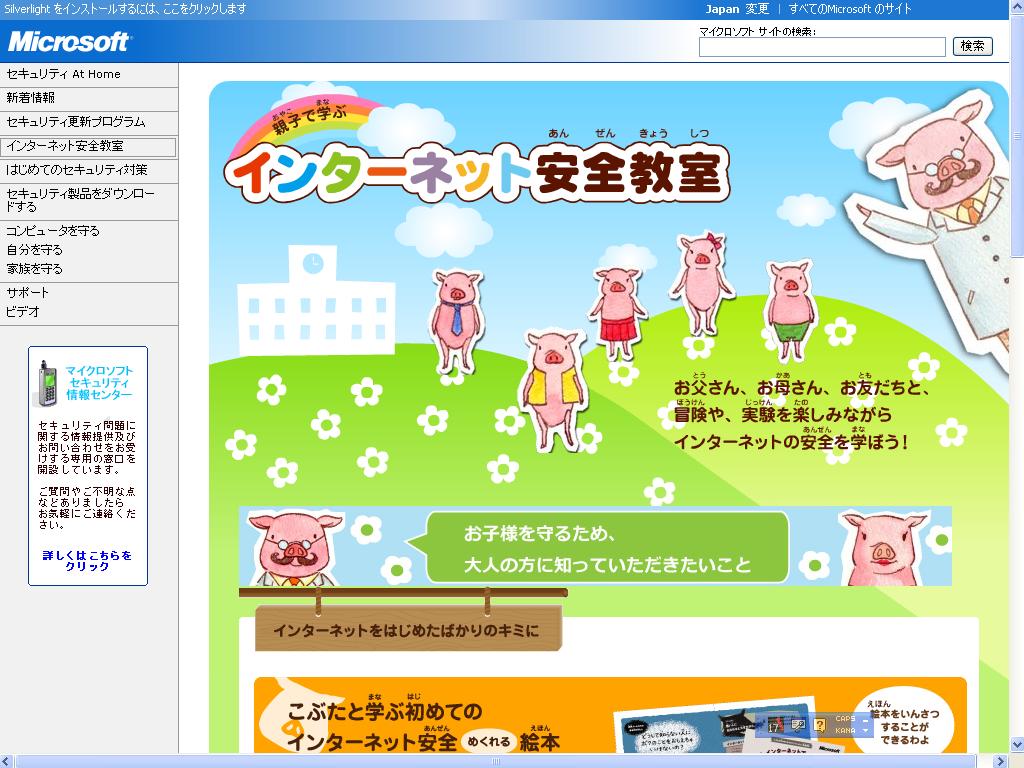Click the めくれる label on picture book banner
The image size is (1024, 768).
point(489,741)
